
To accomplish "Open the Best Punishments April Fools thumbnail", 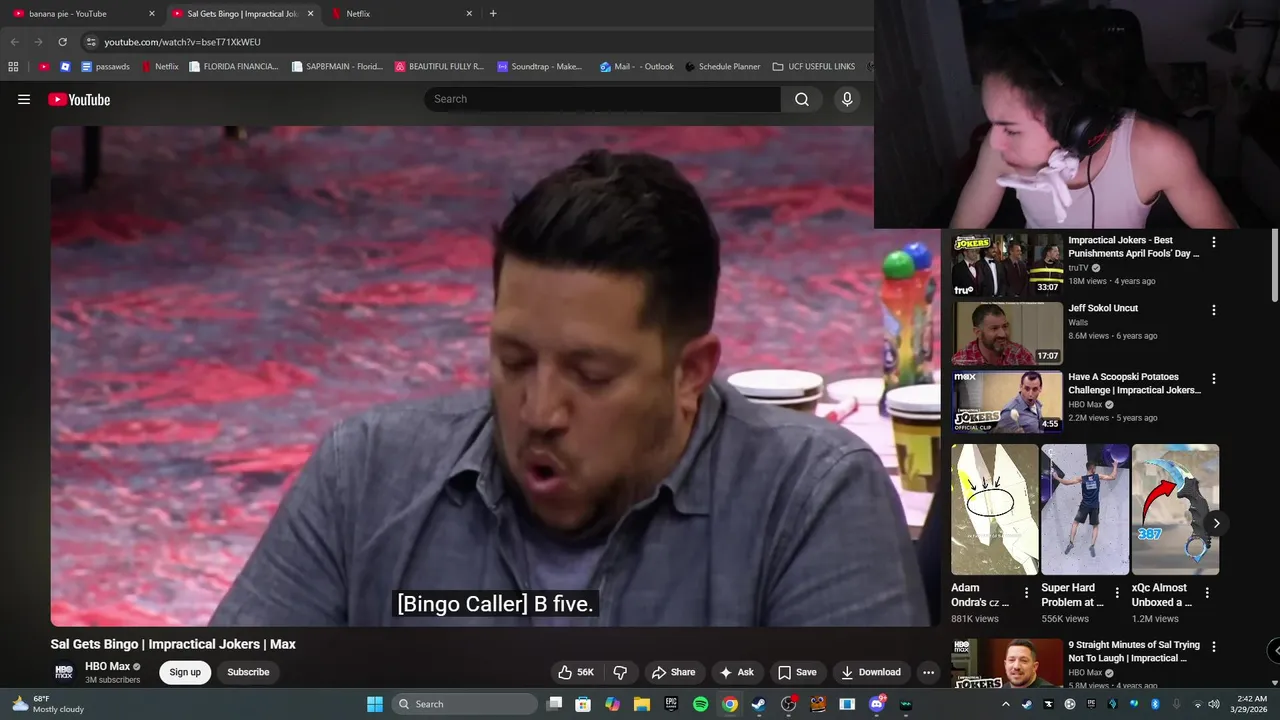I will click(x=1007, y=265).
